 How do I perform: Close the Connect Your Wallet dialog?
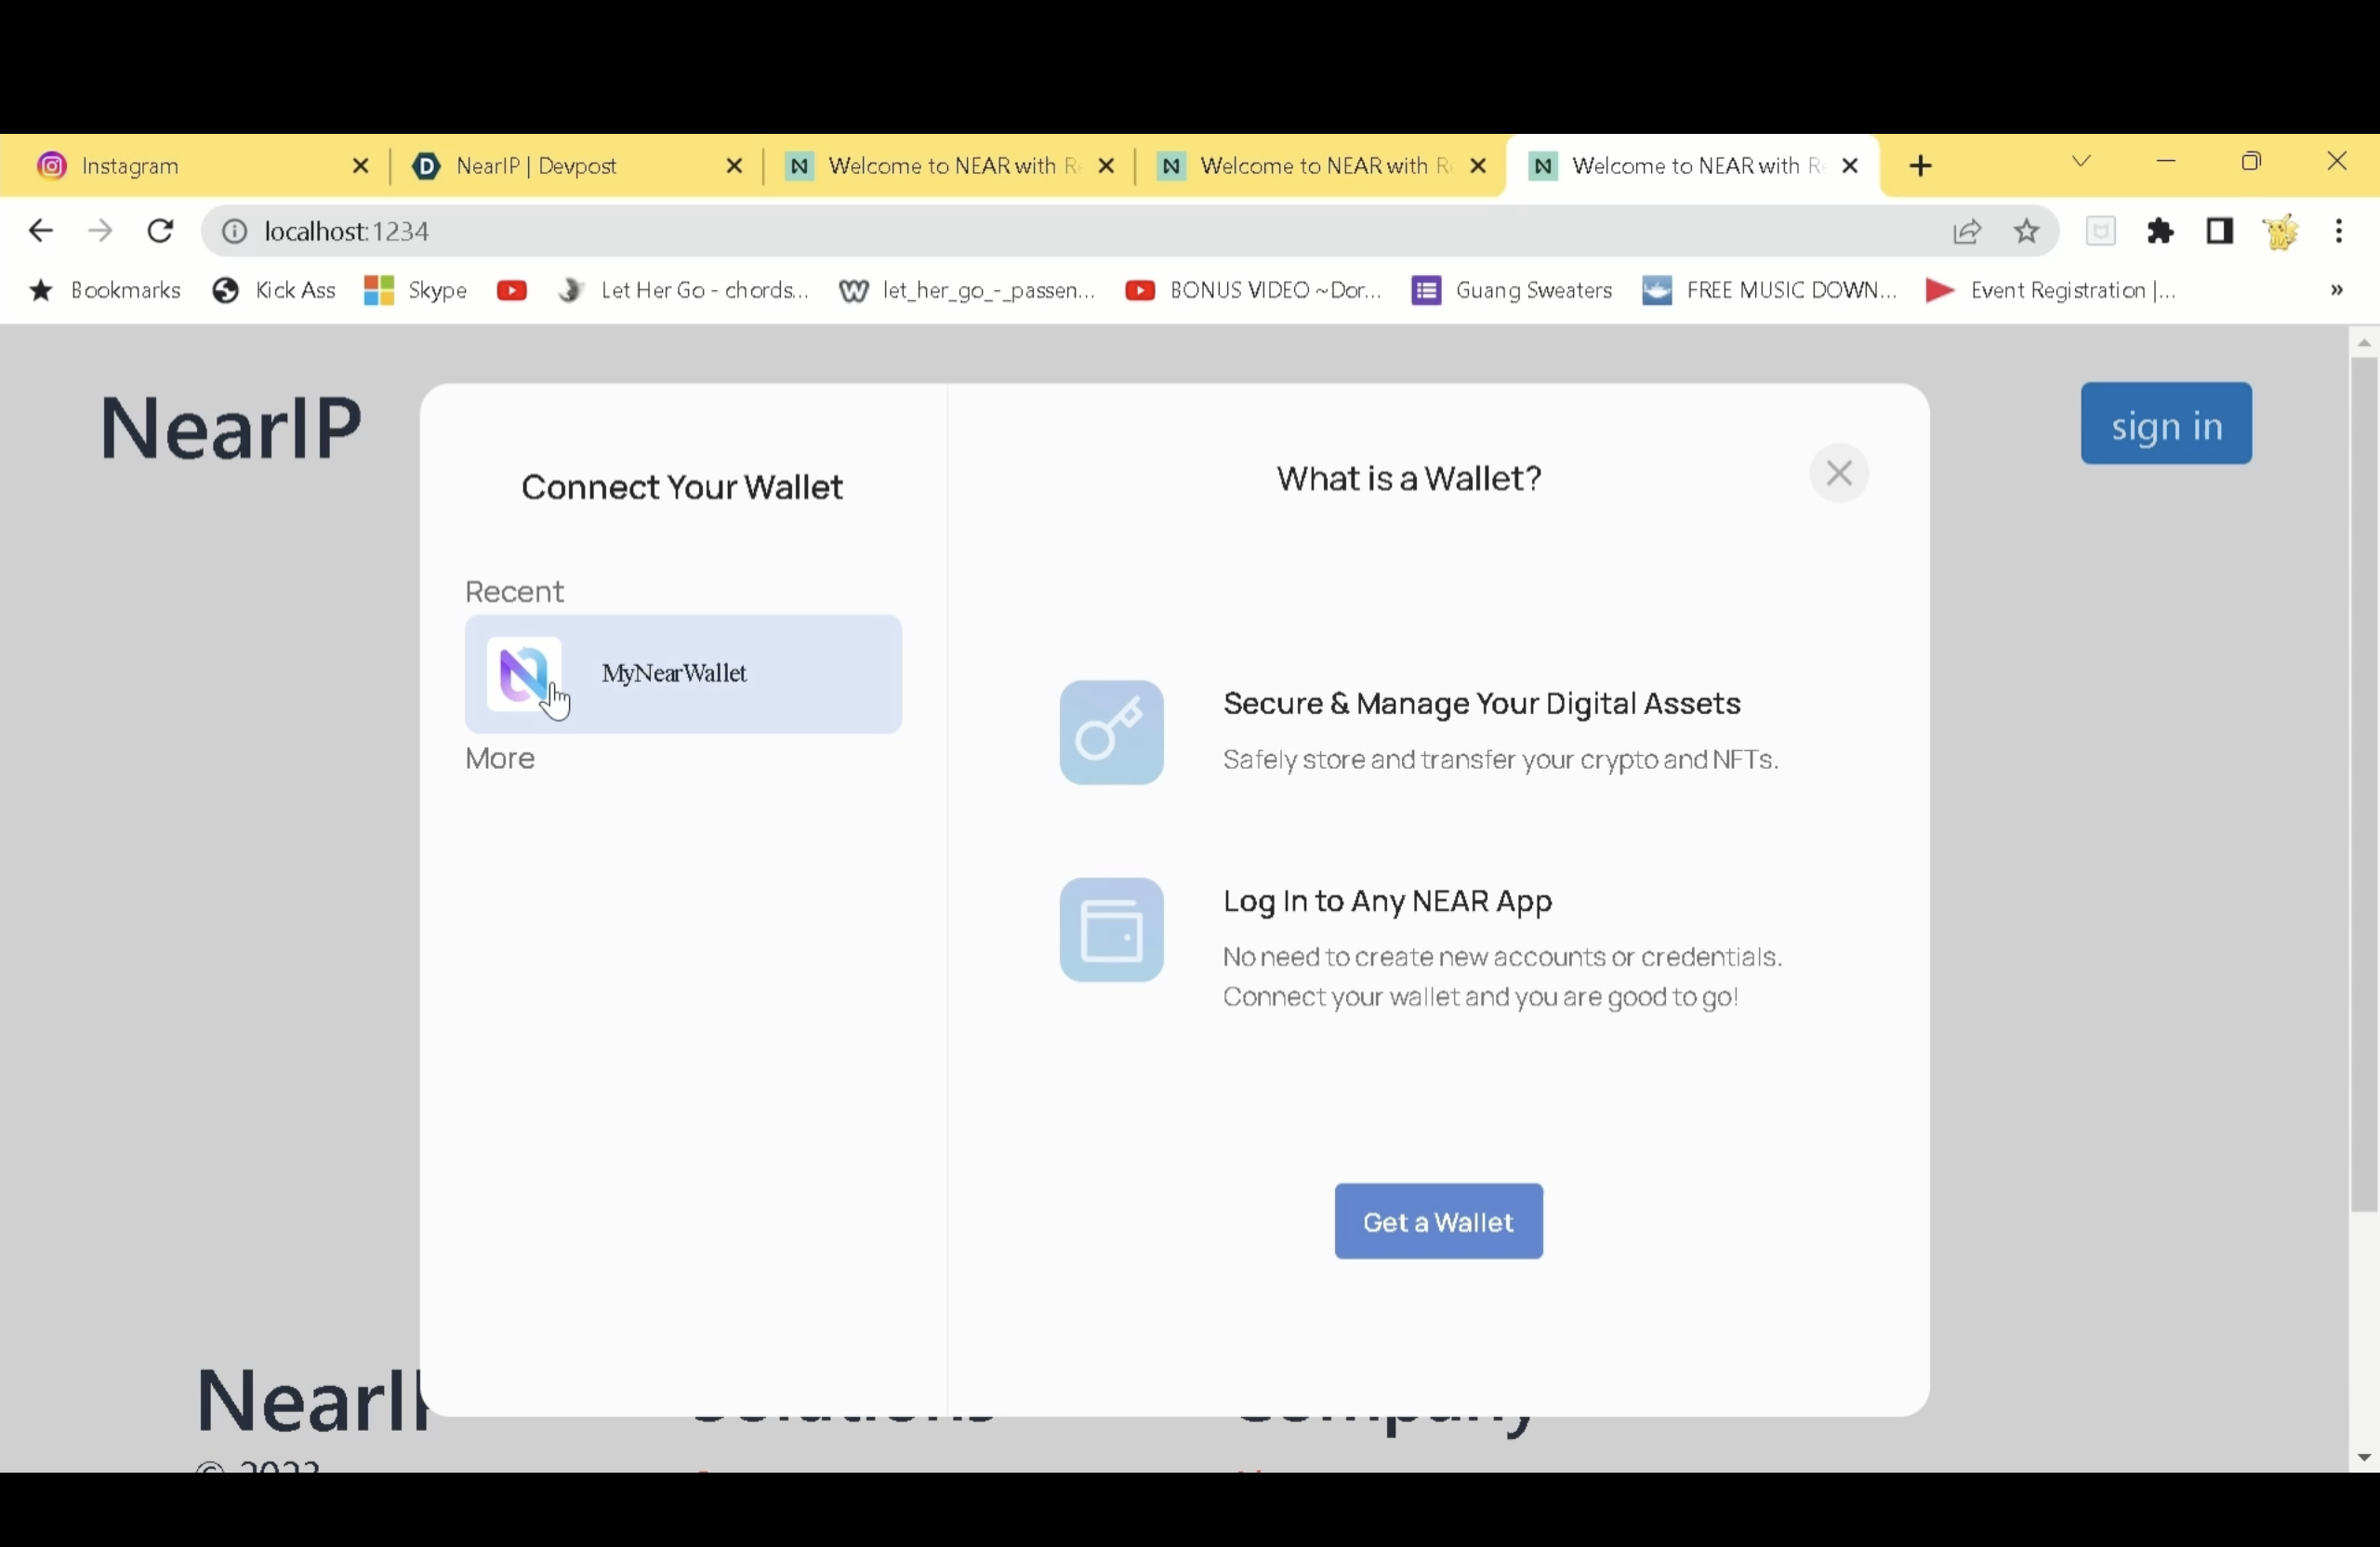click(x=1838, y=473)
